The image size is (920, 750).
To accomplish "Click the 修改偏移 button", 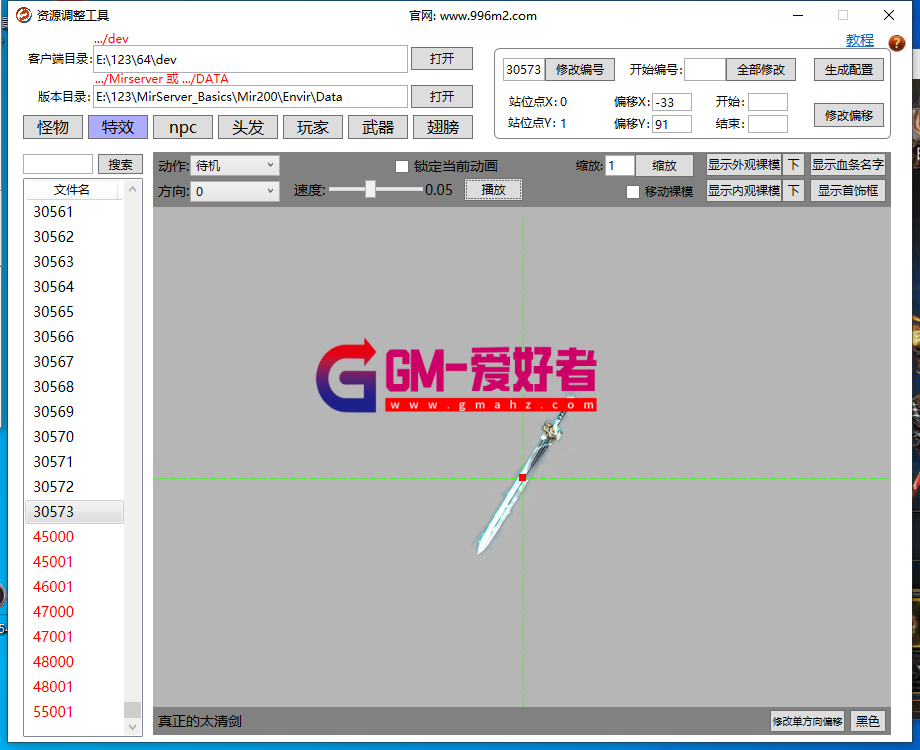I will 849,115.
